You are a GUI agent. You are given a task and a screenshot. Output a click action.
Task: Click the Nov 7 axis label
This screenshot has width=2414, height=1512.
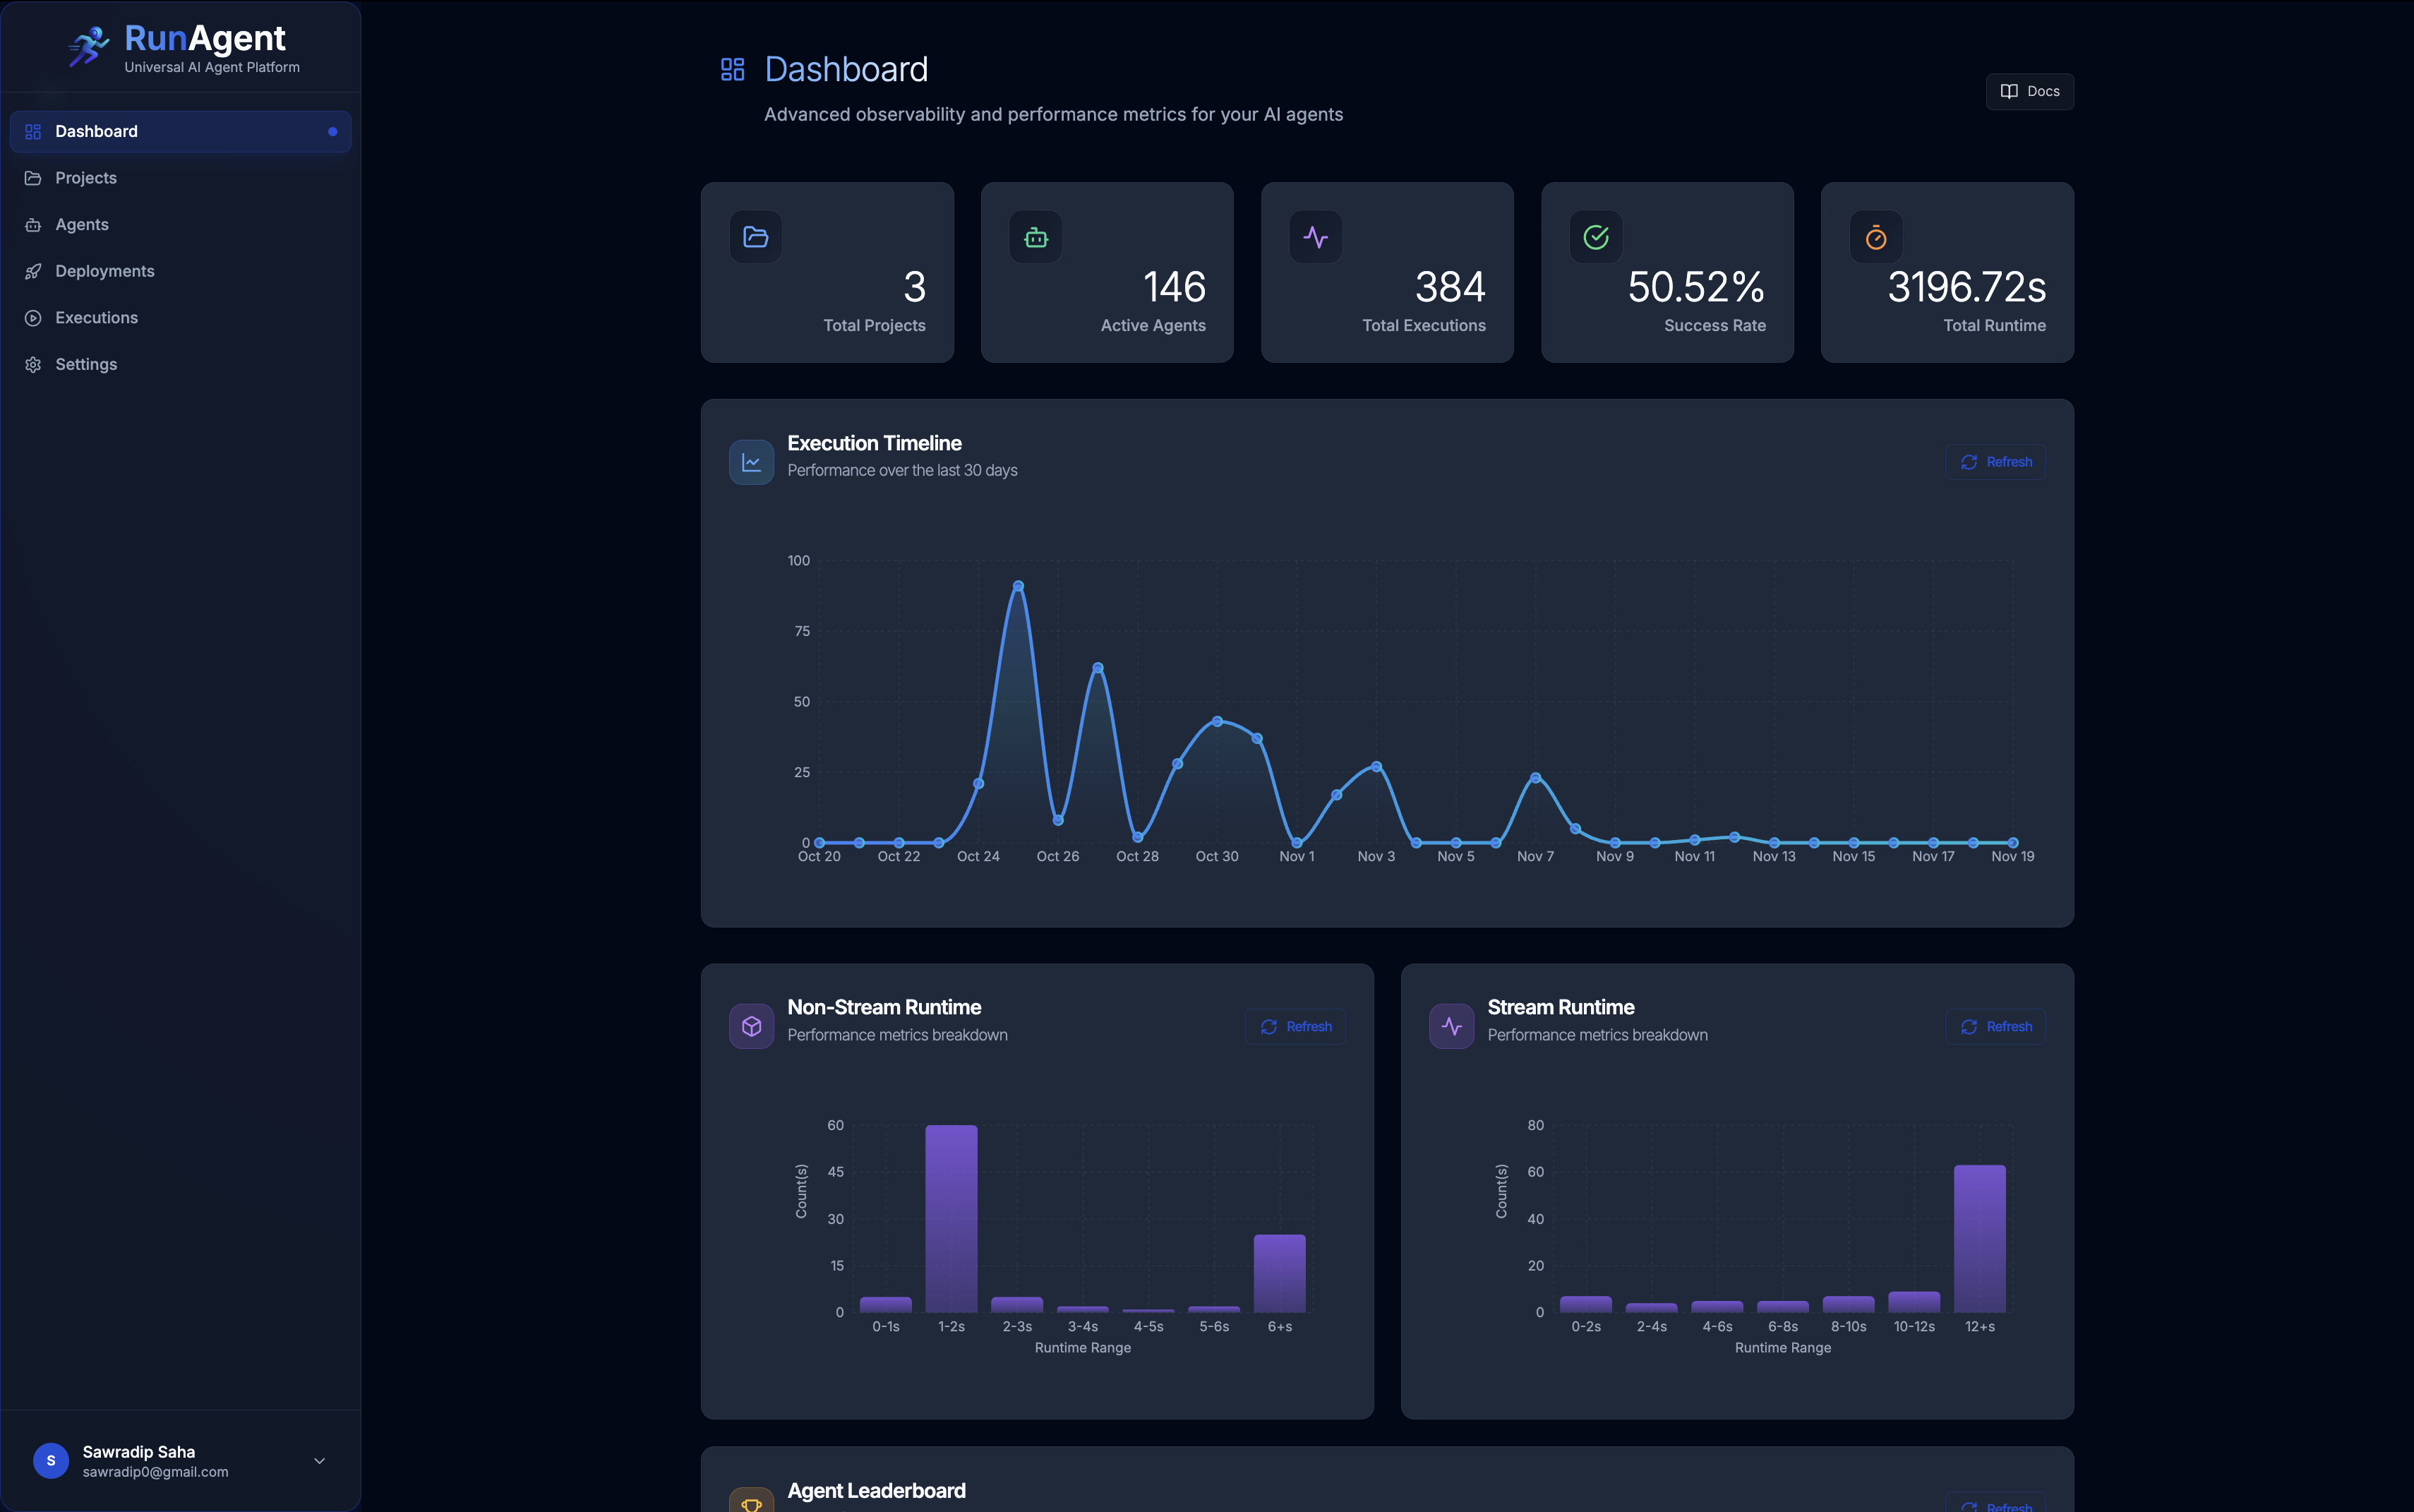(1535, 857)
